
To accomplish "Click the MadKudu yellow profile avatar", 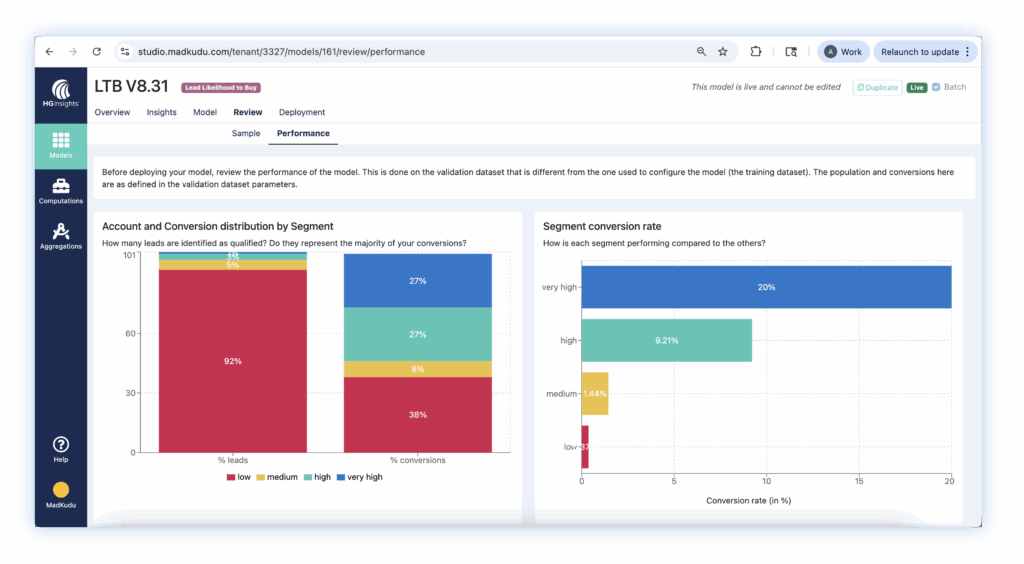I will 60,491.
